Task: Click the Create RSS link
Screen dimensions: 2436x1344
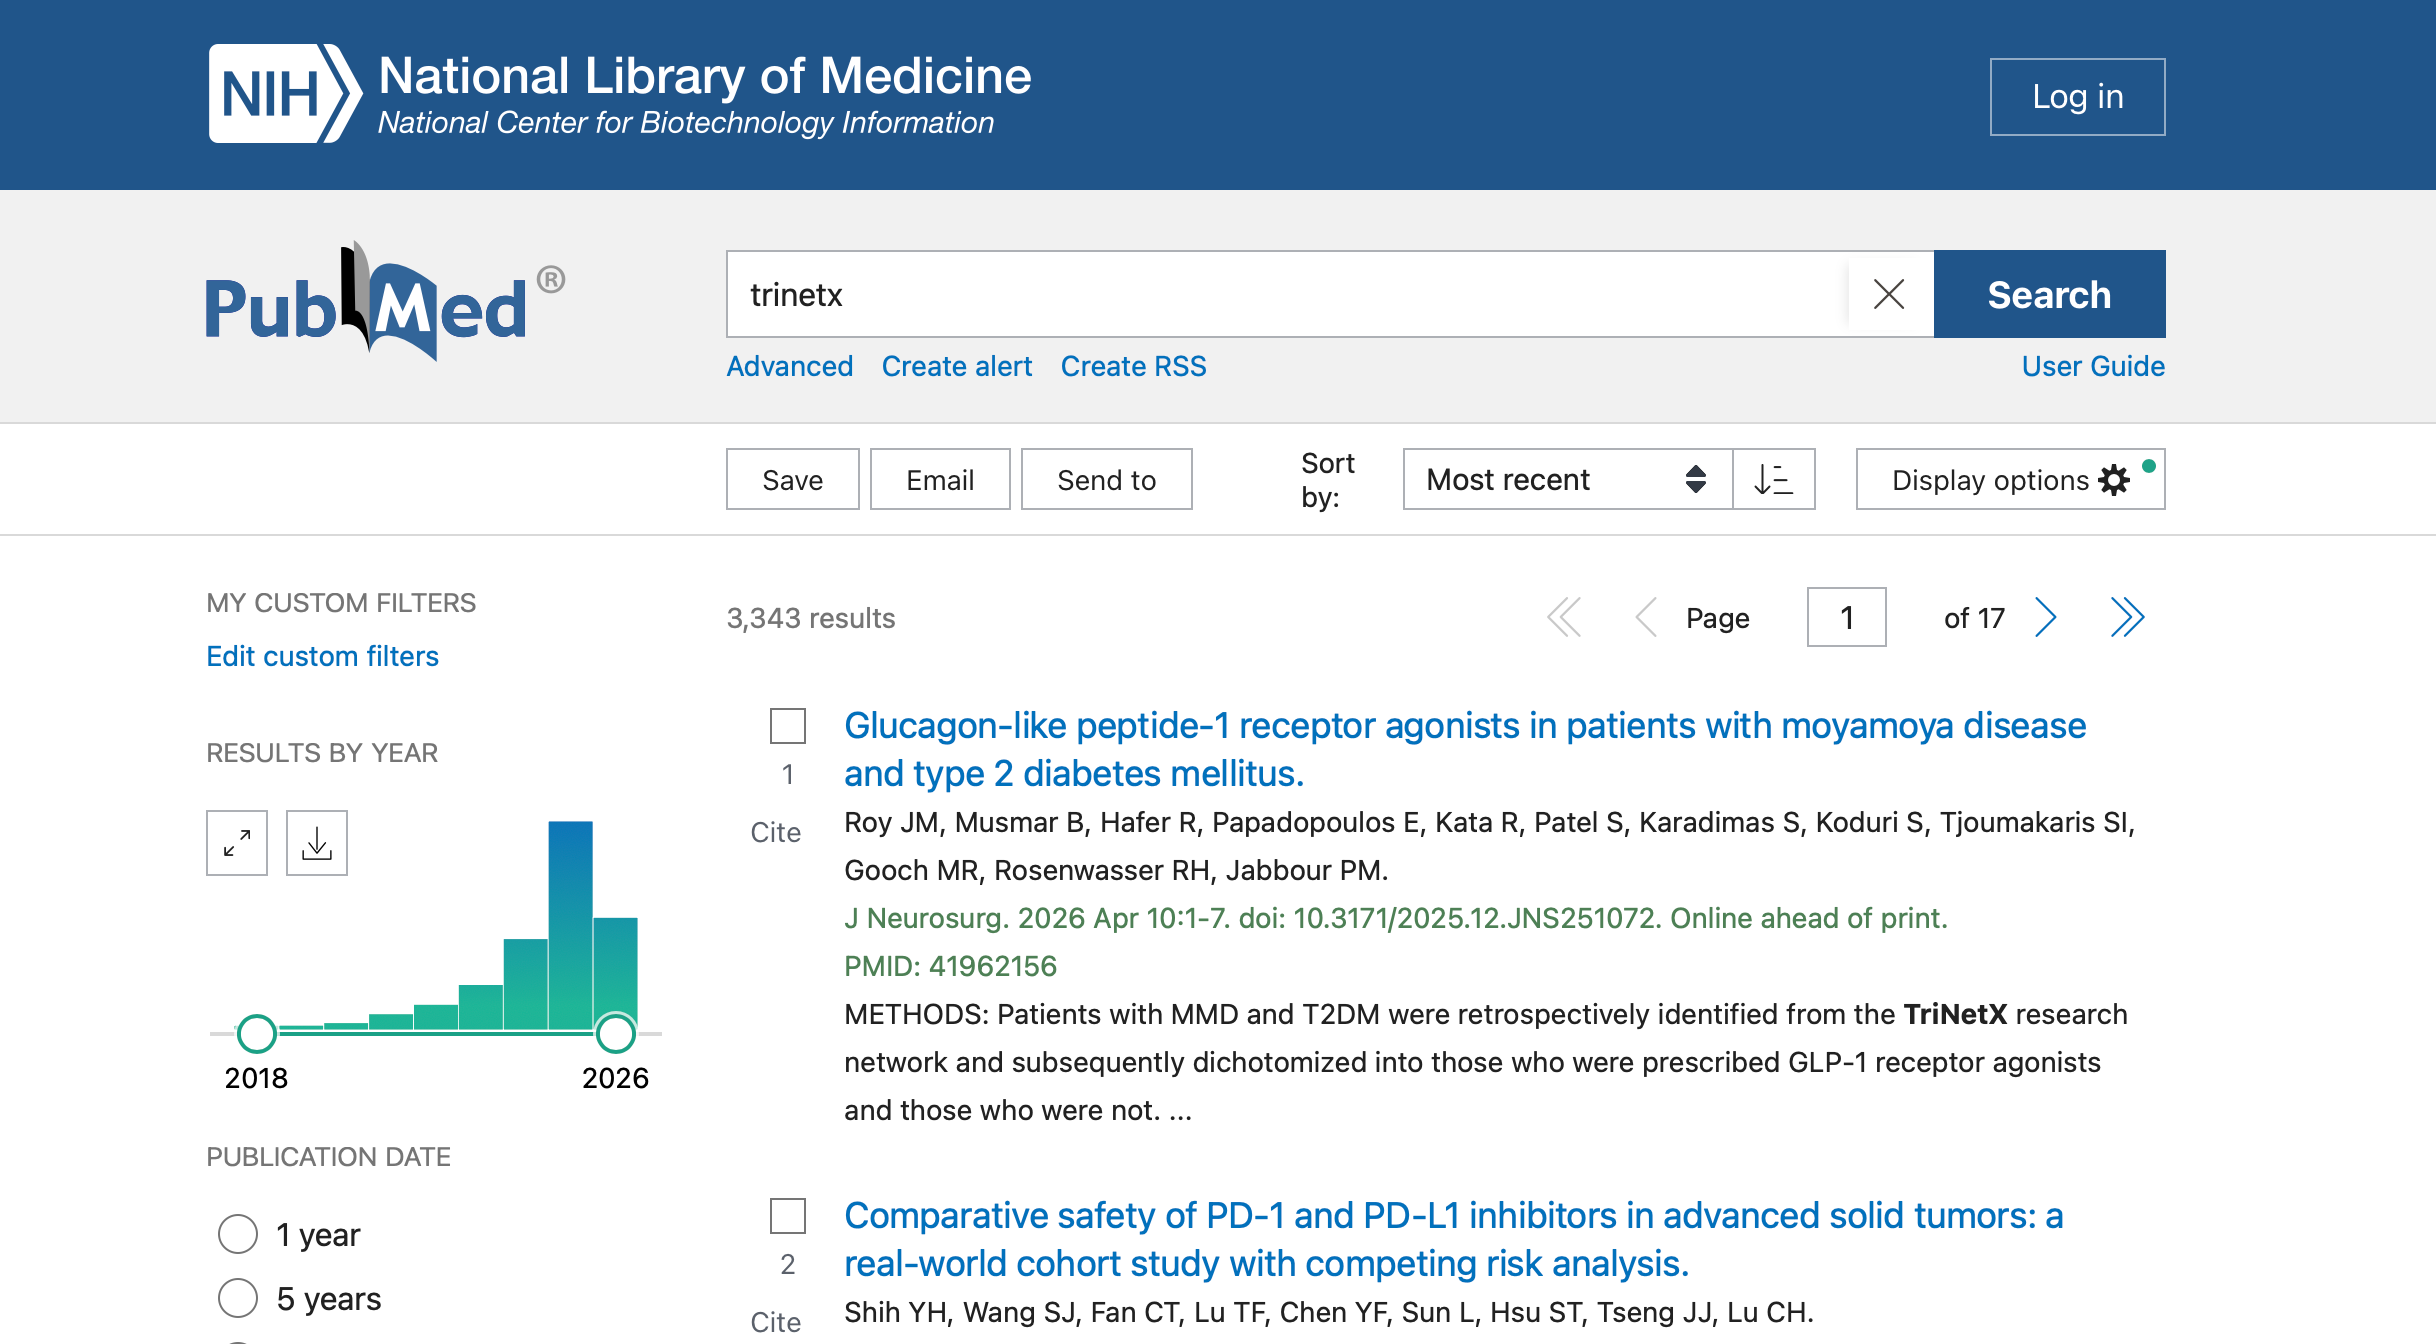Action: pos(1133,366)
